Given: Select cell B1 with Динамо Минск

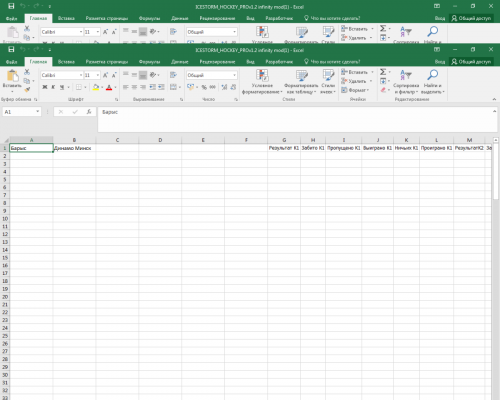Looking at the screenshot, I should click(x=74, y=148).
